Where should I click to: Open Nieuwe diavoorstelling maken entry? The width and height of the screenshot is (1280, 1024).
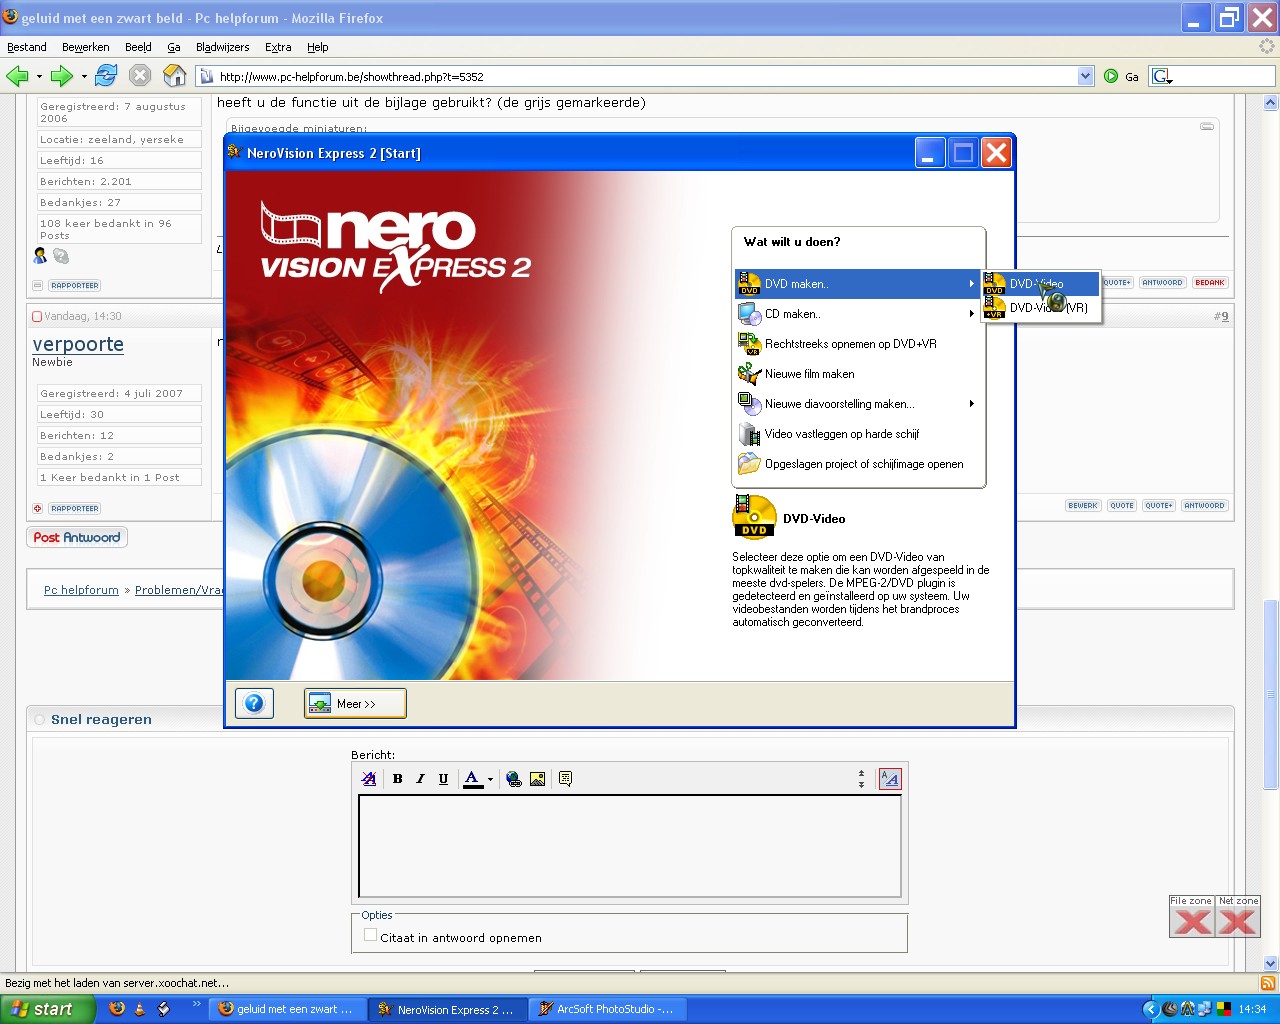pyautogui.click(x=857, y=404)
